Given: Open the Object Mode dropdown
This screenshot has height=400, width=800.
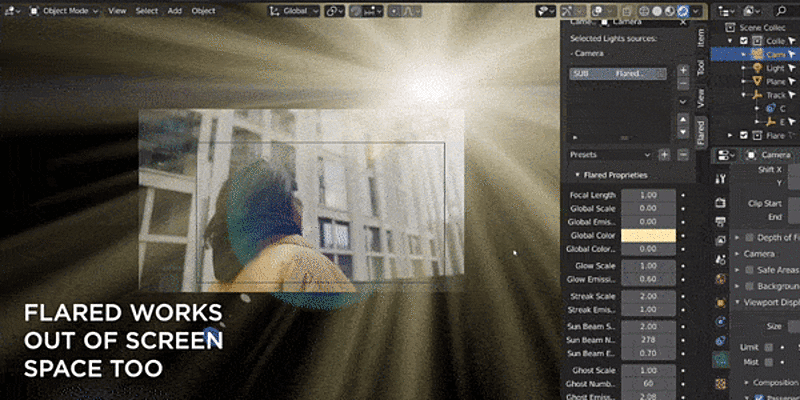Looking at the screenshot, I should pos(64,11).
